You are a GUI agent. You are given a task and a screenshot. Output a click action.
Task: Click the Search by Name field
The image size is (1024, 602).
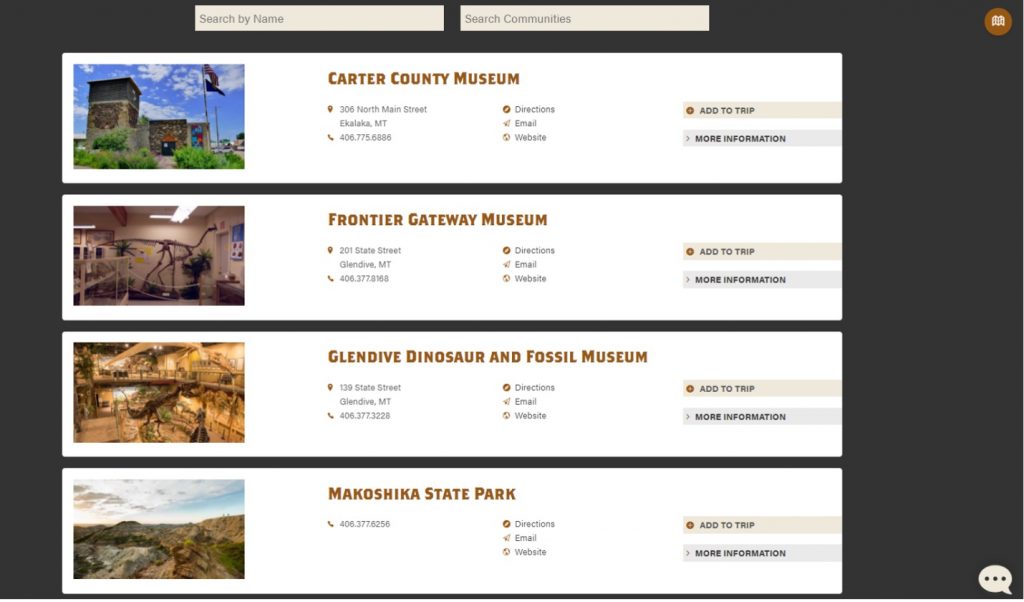[319, 18]
